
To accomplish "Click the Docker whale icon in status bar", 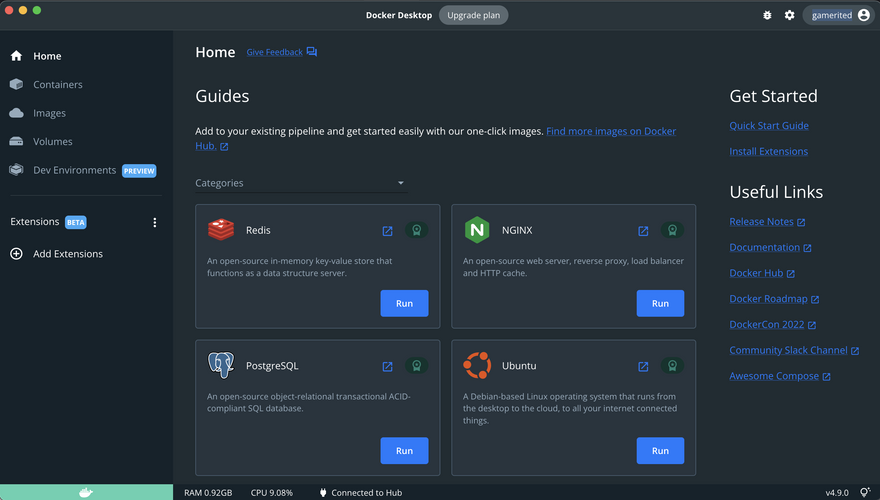I will tap(86, 492).
